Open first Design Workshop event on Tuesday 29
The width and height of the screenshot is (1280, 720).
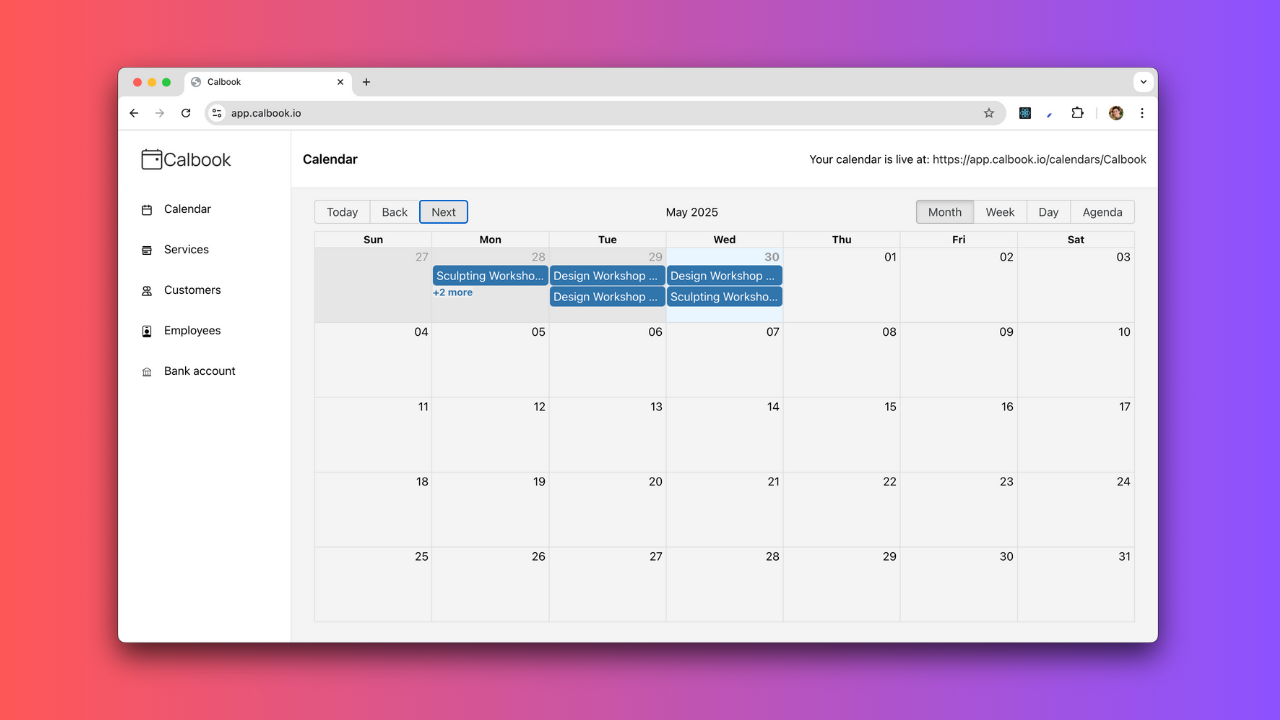(607, 276)
